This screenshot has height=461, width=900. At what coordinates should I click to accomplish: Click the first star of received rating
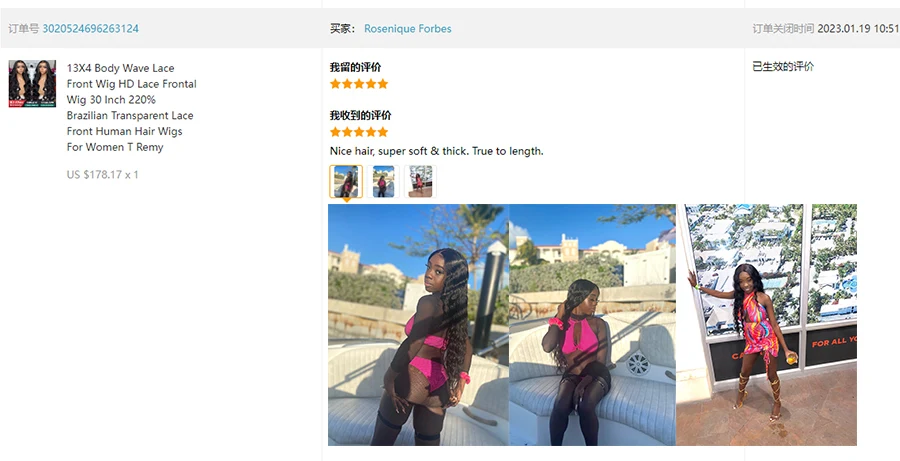[x=335, y=132]
